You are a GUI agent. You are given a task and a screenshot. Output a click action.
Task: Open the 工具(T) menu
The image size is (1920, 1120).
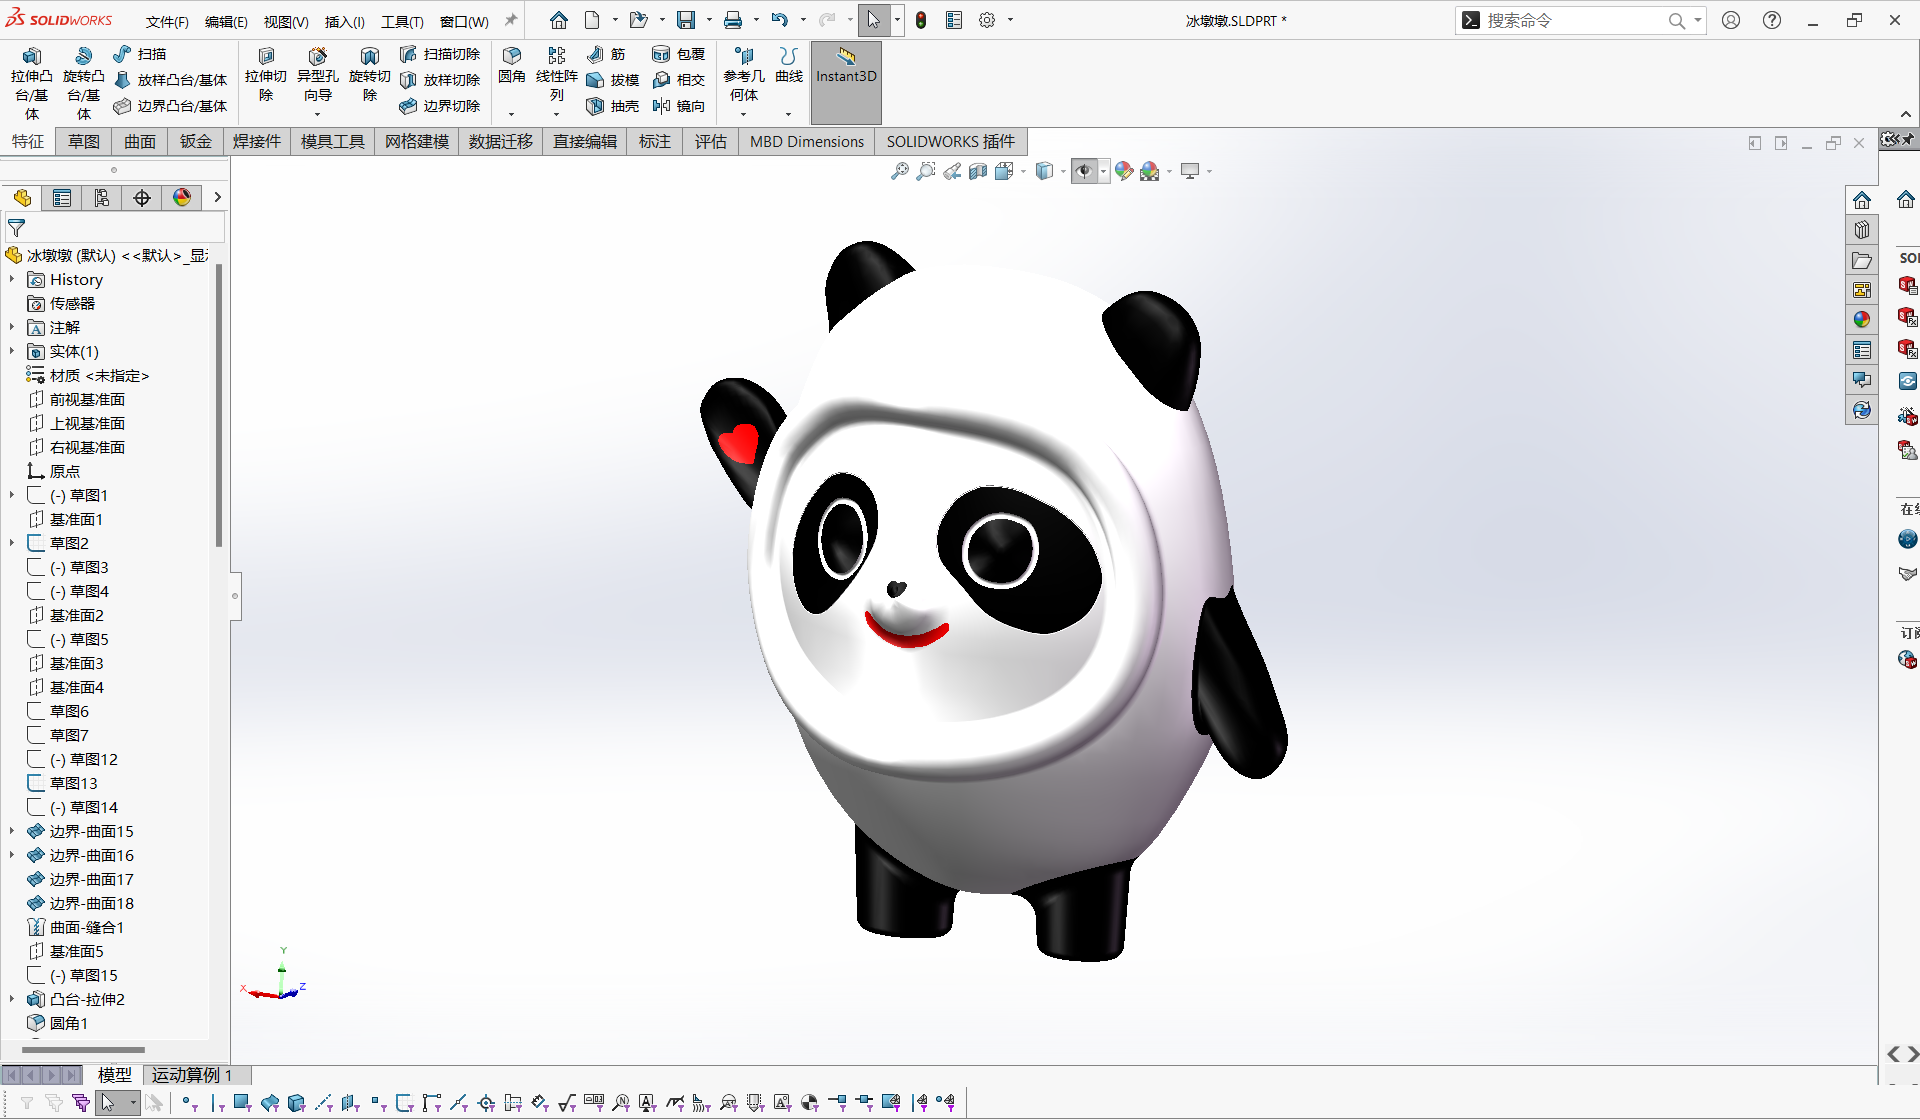[402, 21]
